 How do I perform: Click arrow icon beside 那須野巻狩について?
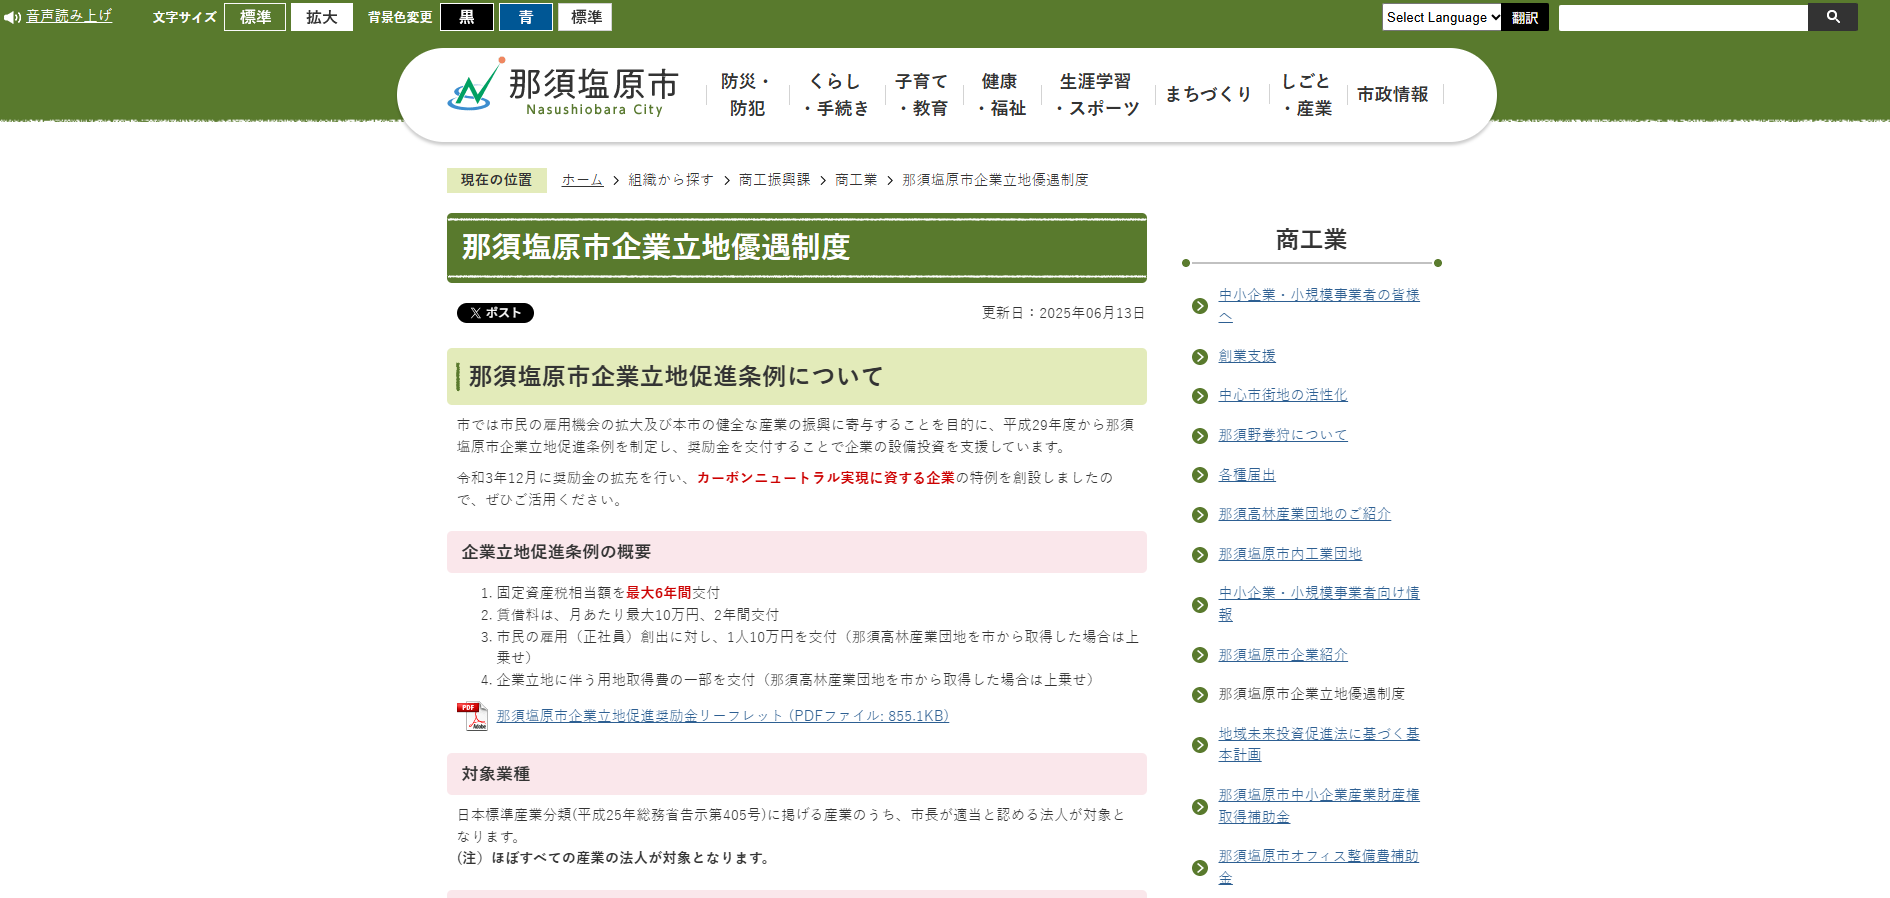coord(1200,436)
